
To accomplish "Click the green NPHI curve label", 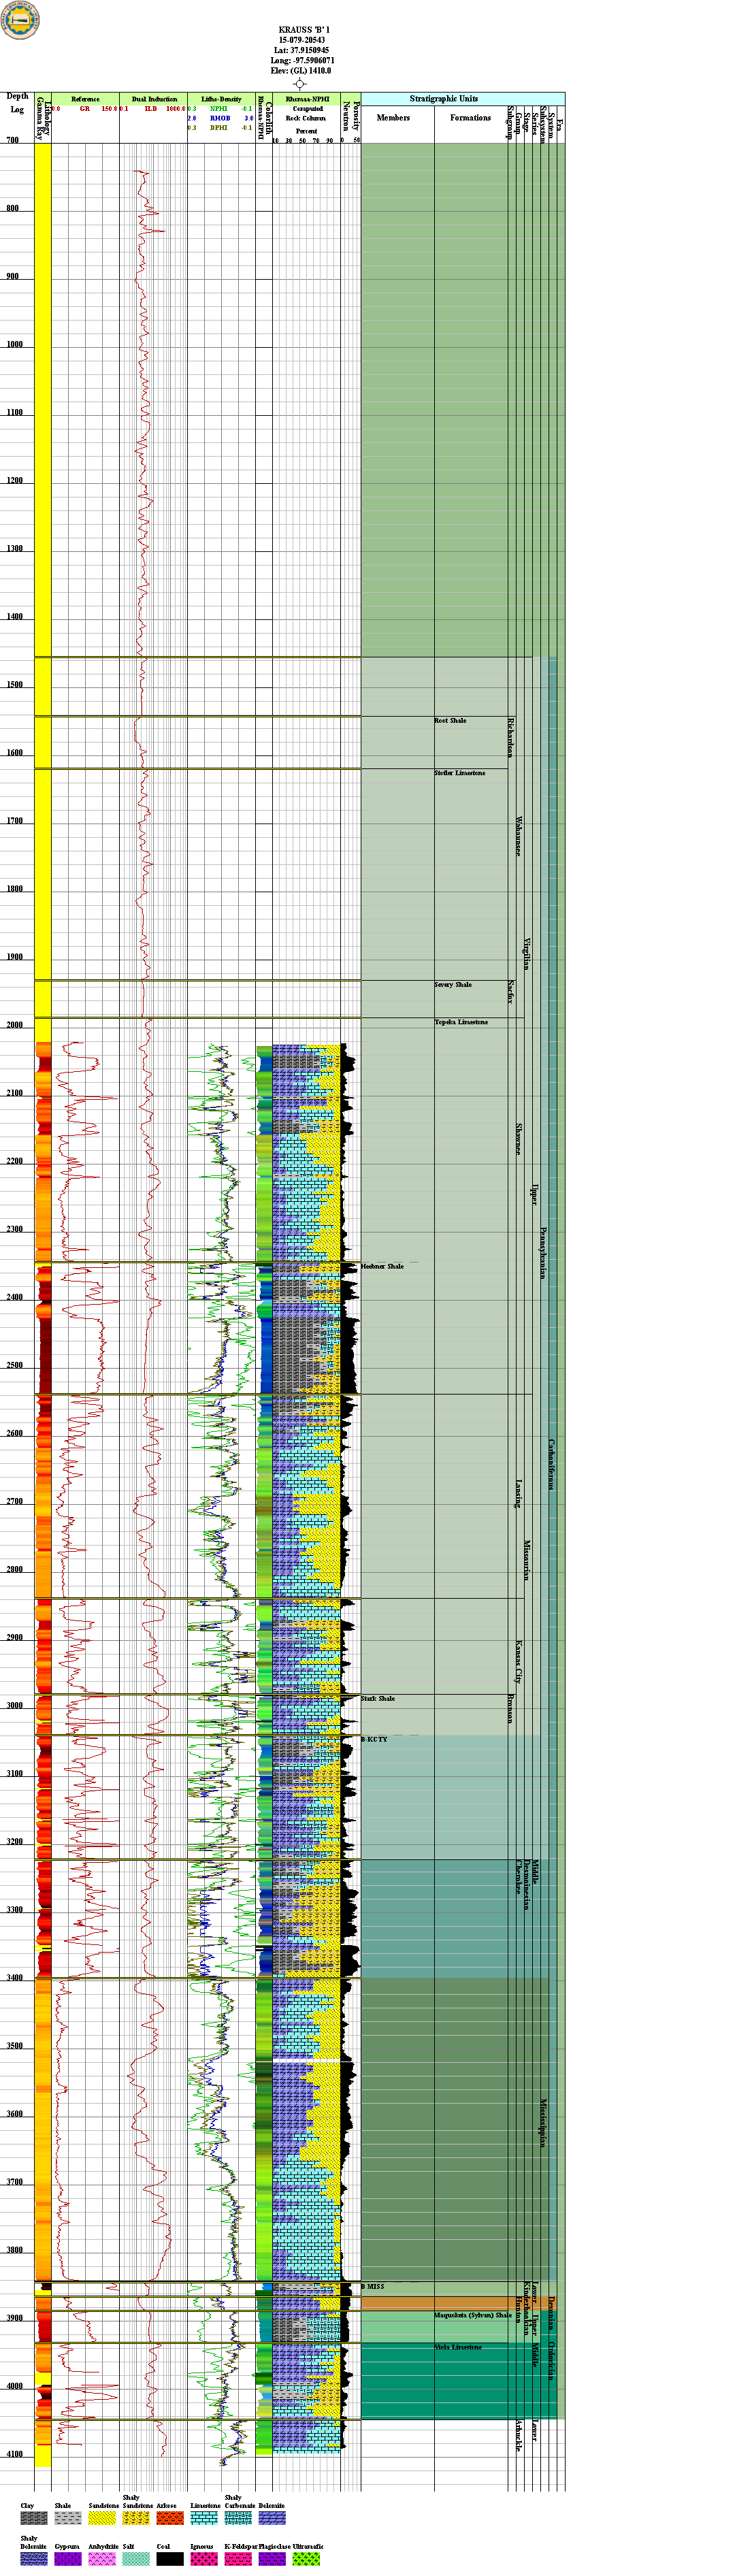I will [219, 109].
